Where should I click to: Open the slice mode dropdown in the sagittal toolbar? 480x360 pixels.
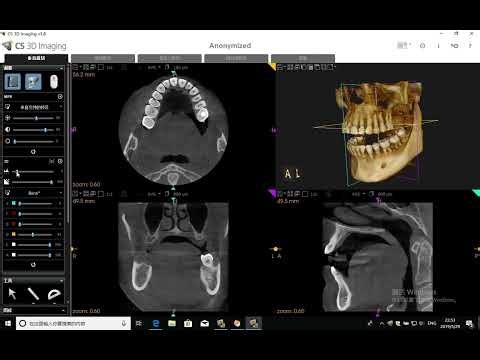358,194
